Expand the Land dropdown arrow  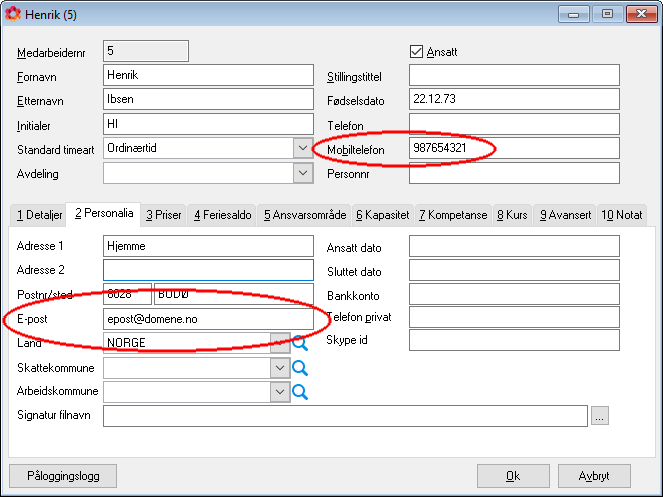[x=279, y=343]
